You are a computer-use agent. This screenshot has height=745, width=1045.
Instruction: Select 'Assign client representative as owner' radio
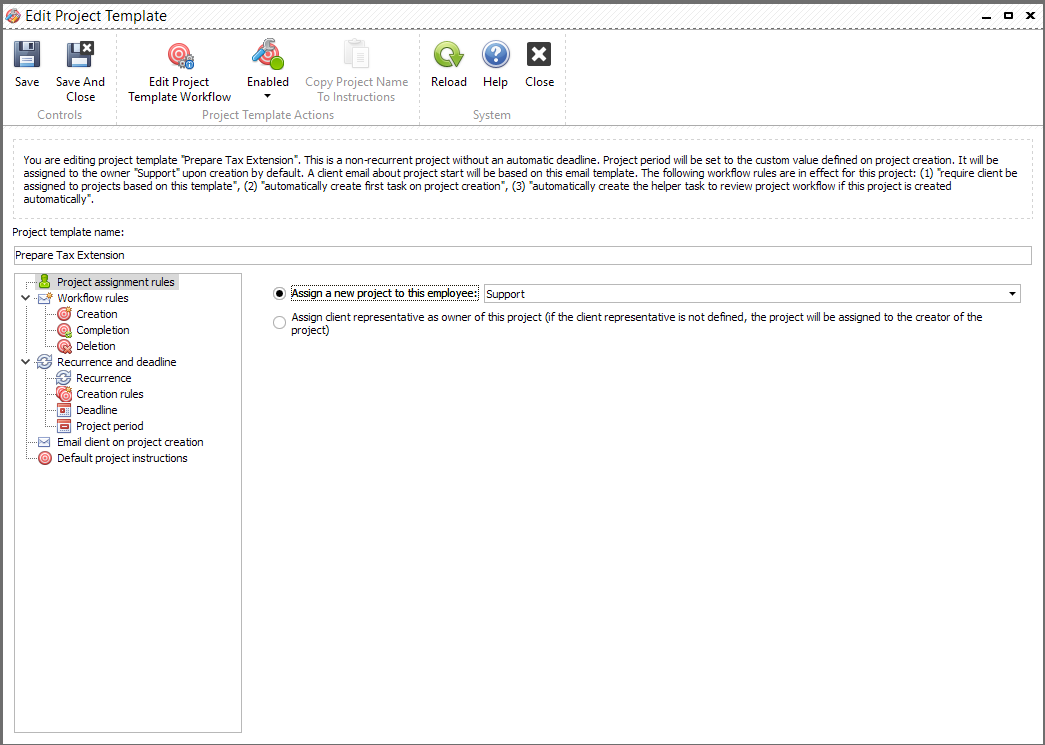tap(279, 323)
